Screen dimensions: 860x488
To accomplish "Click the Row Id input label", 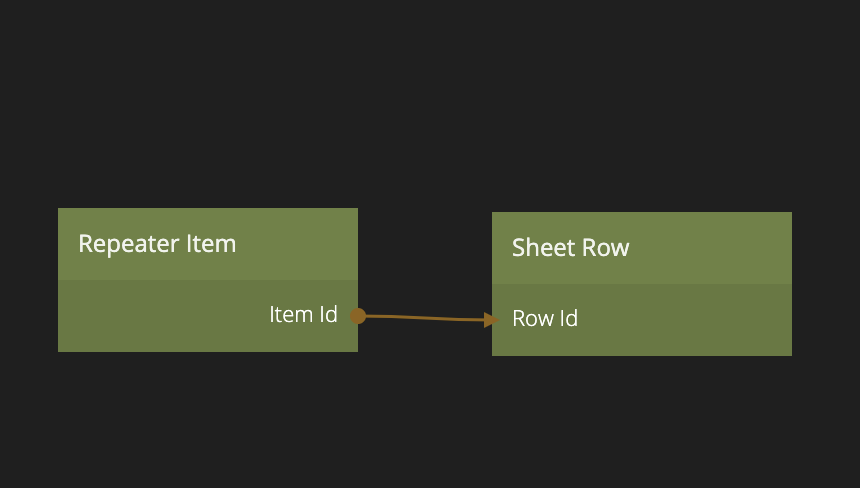I will point(545,319).
